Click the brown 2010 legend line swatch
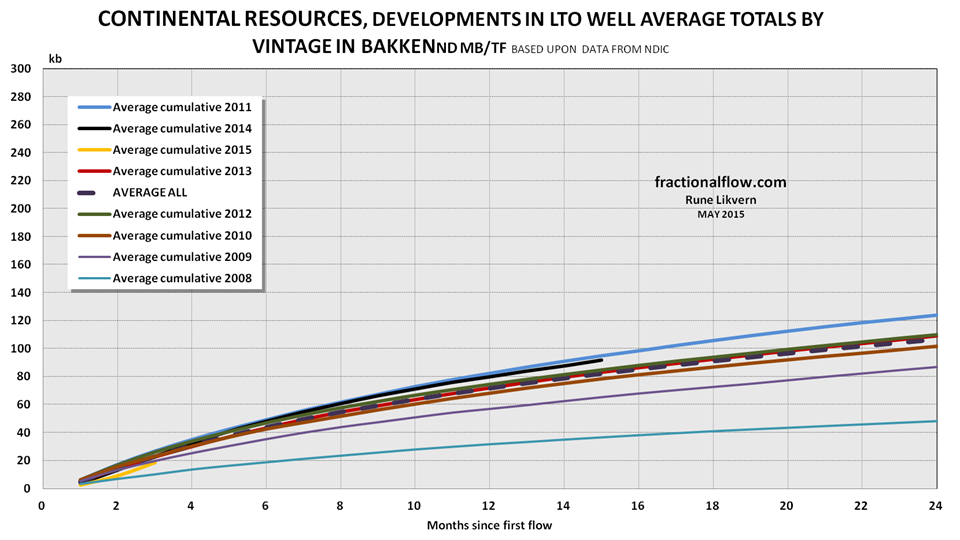Viewport: 960px width, 540px height. click(x=91, y=236)
